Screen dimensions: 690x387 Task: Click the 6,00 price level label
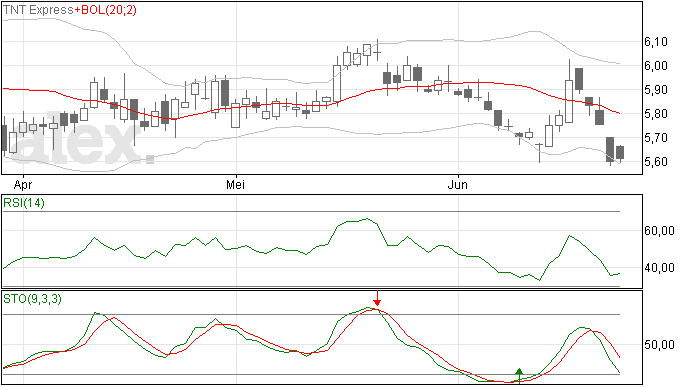[656, 66]
